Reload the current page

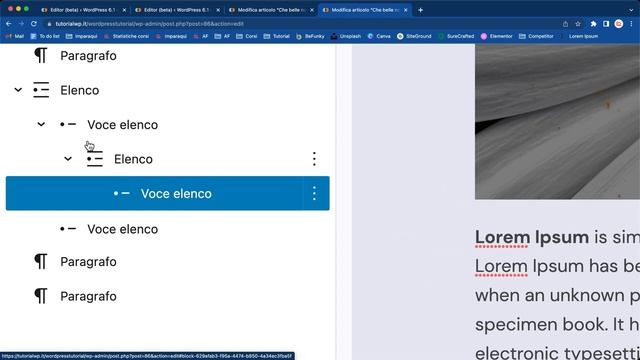click(34, 24)
